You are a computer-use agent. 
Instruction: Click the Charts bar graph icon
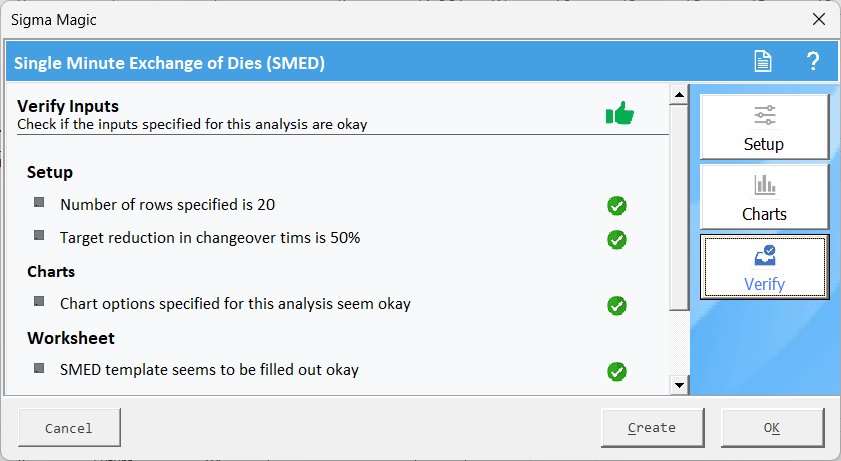pyautogui.click(x=764, y=185)
